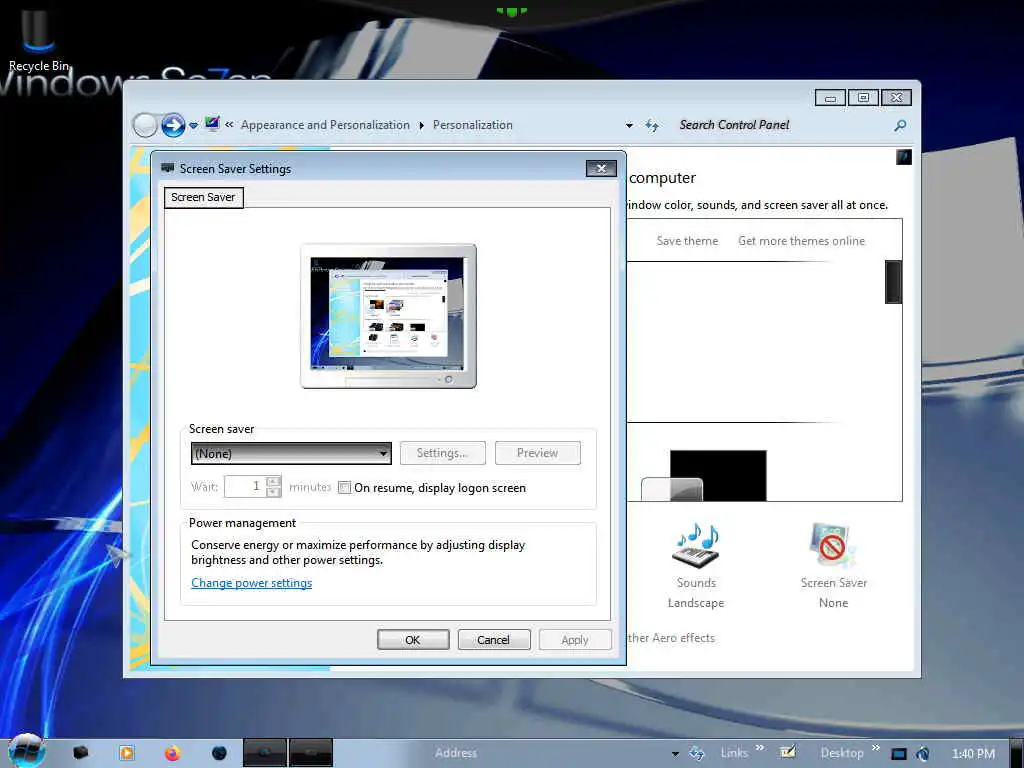Open the Screen Saver icon in Personalization
1024x768 pixels.
pyautogui.click(x=833, y=545)
